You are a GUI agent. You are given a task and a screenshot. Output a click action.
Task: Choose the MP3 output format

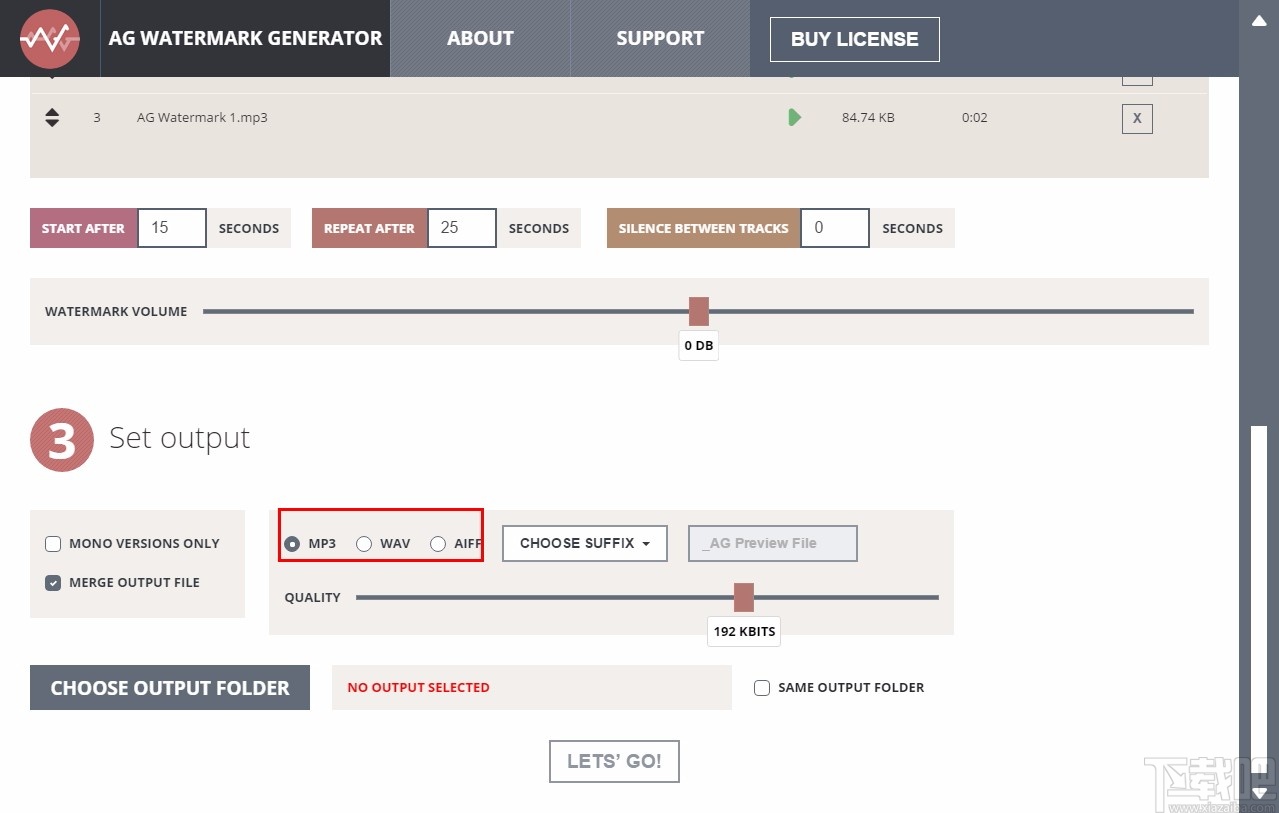pos(292,544)
